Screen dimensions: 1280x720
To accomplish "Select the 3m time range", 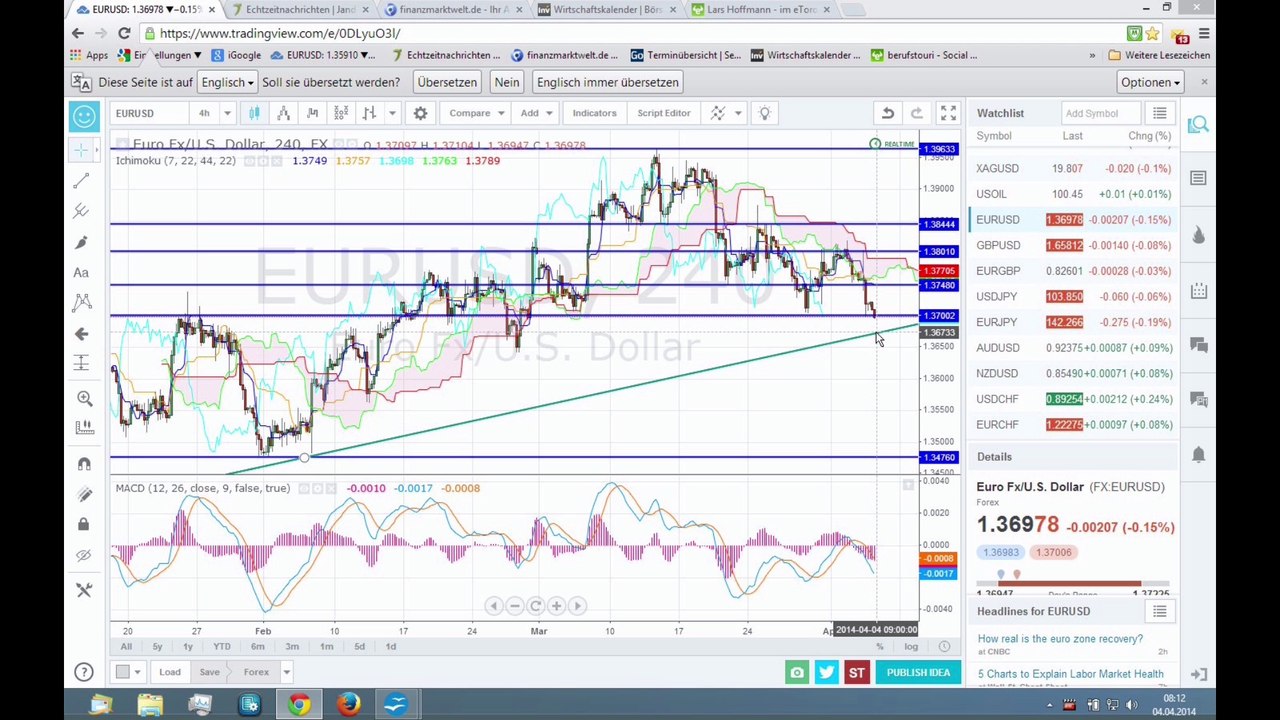I will [x=292, y=647].
